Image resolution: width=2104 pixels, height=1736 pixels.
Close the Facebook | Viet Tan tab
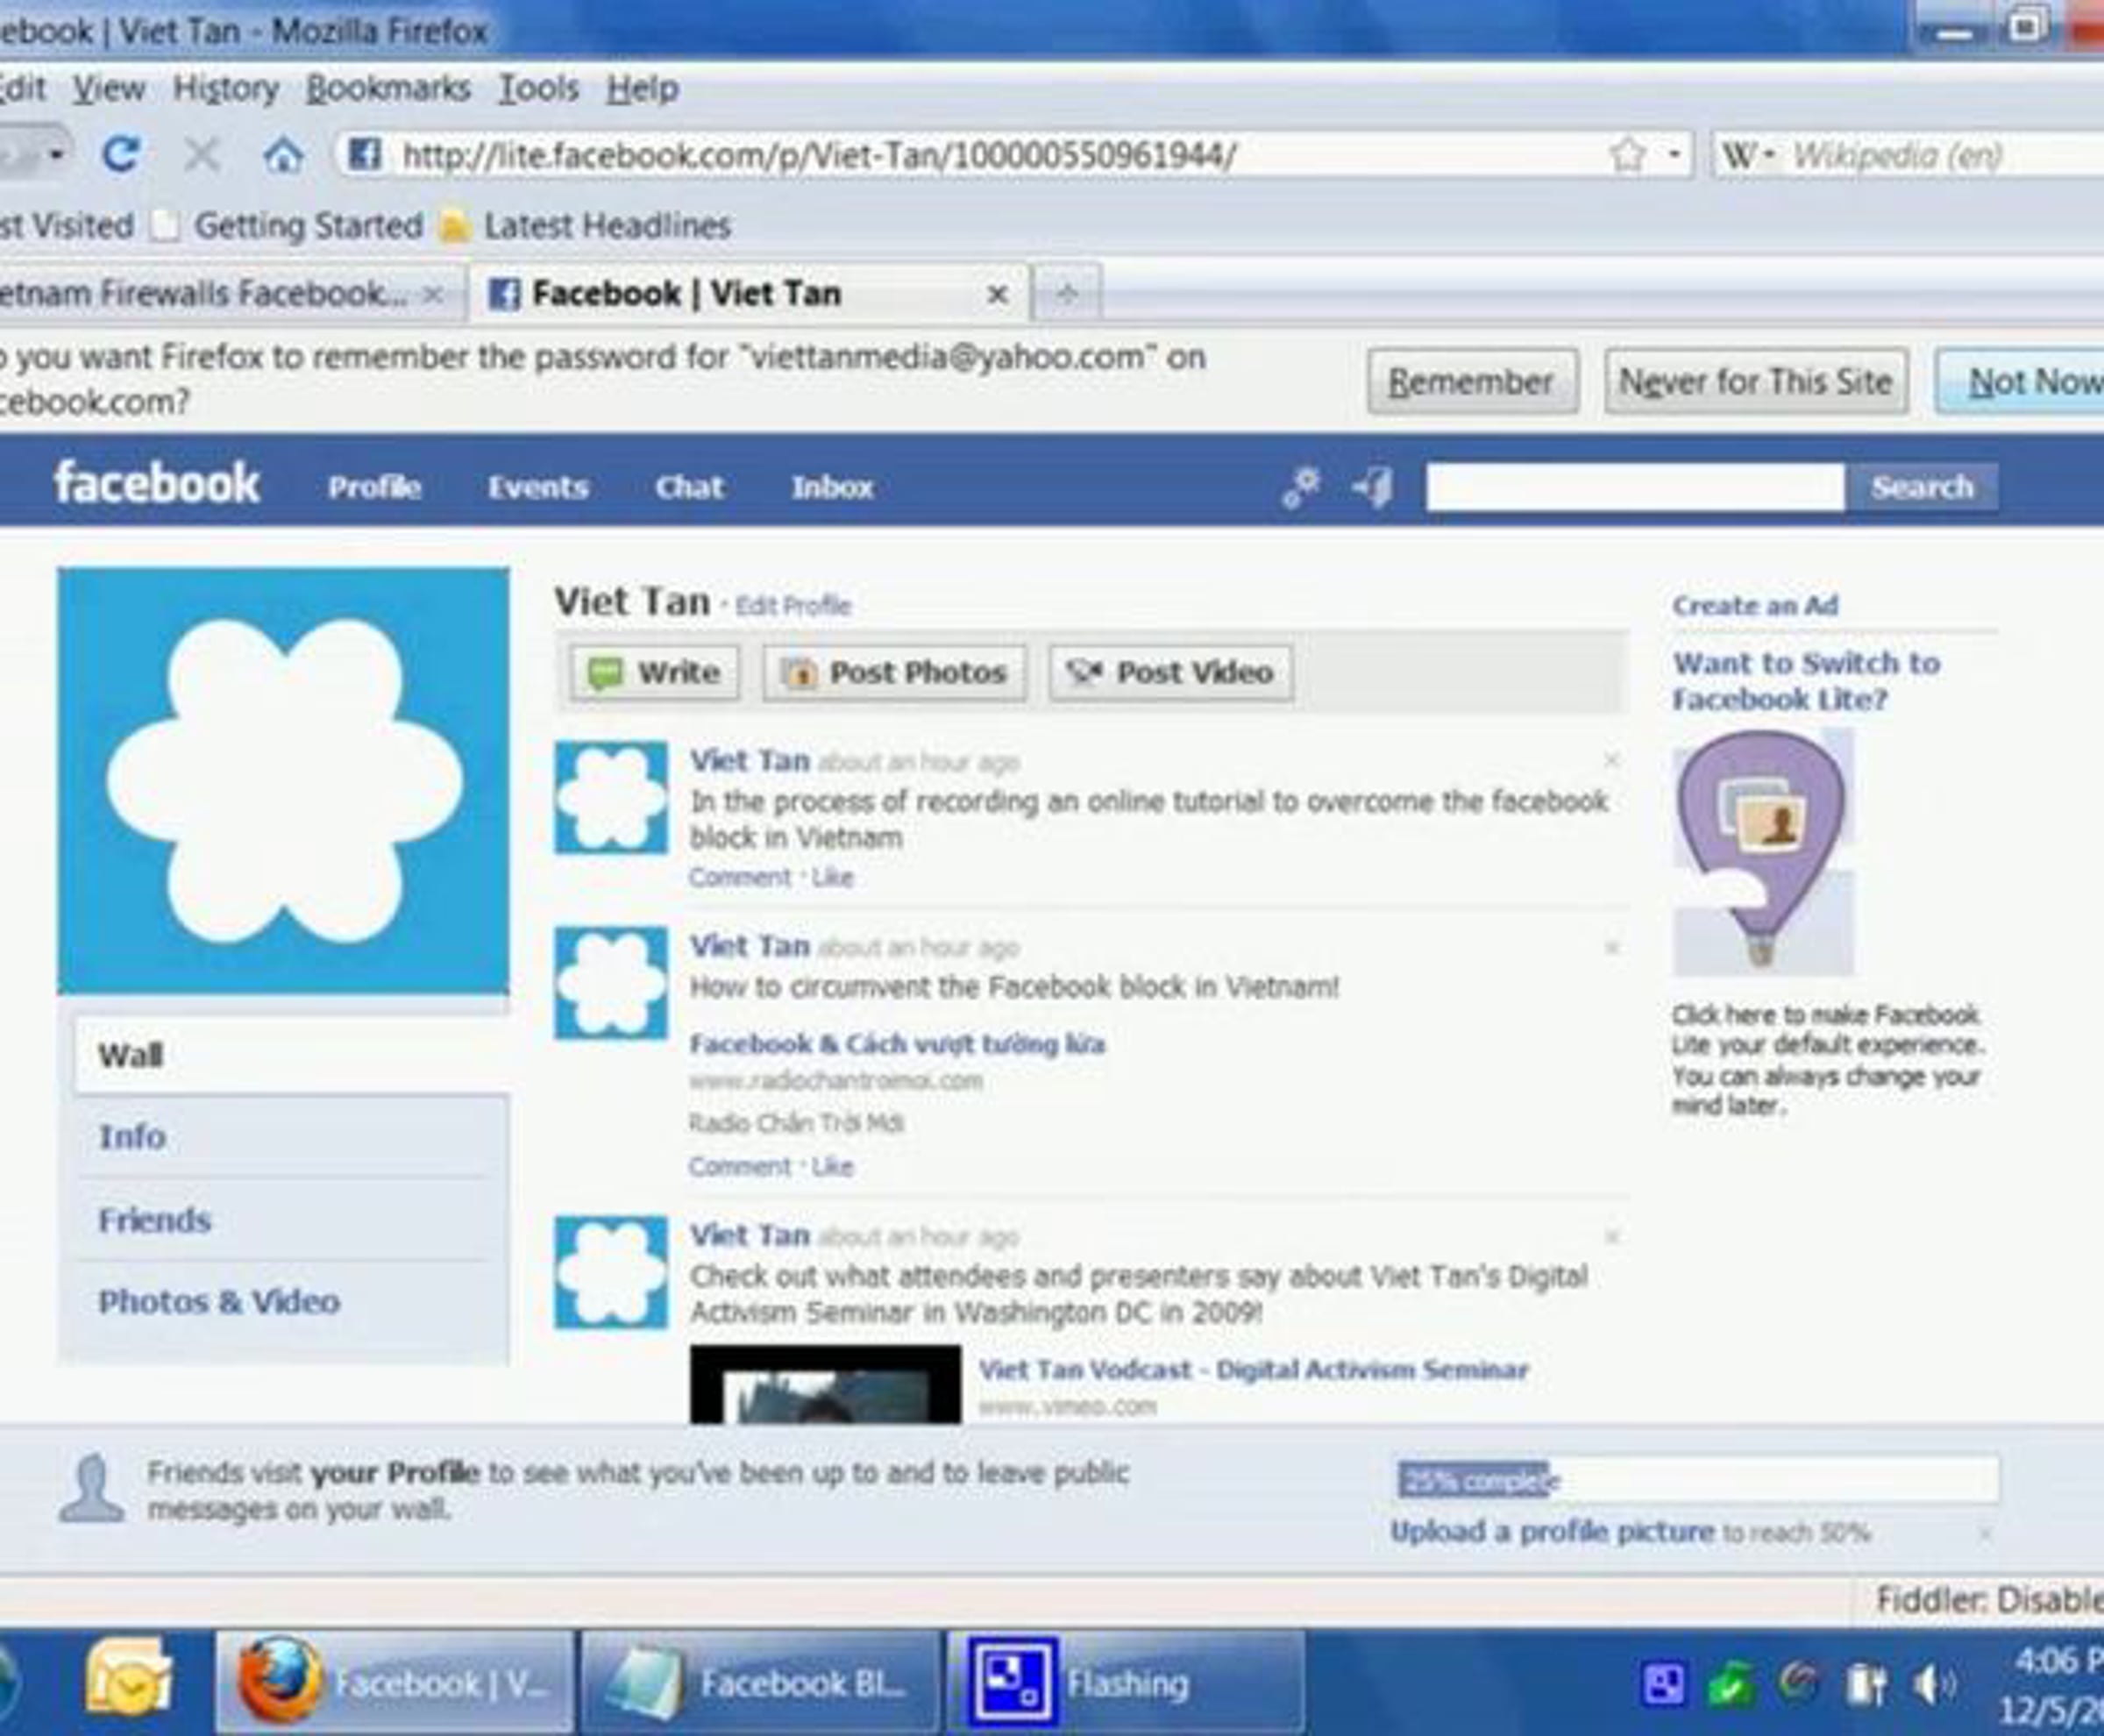(997, 294)
